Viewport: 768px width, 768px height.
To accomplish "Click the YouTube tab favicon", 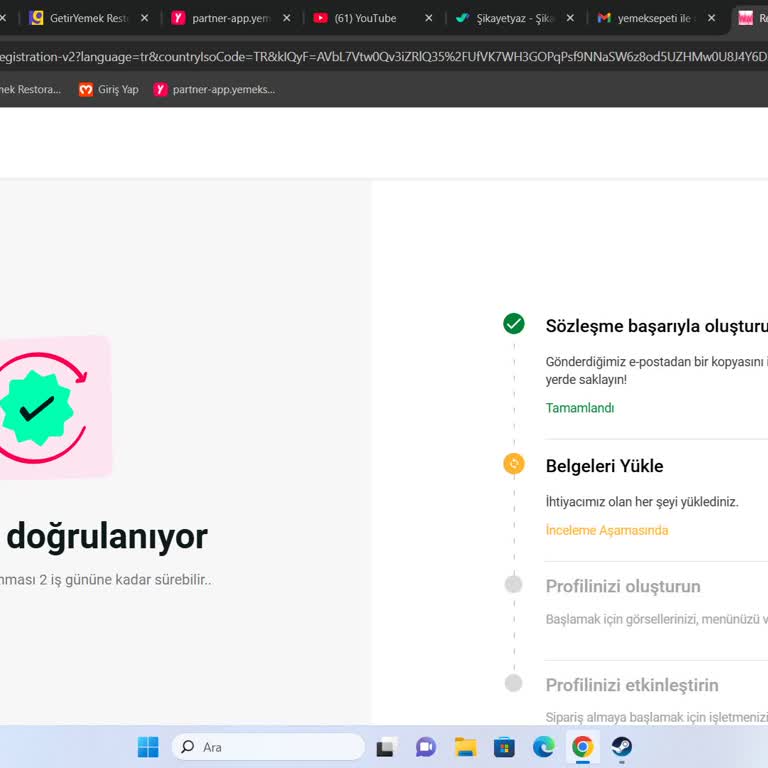I will click(x=320, y=18).
